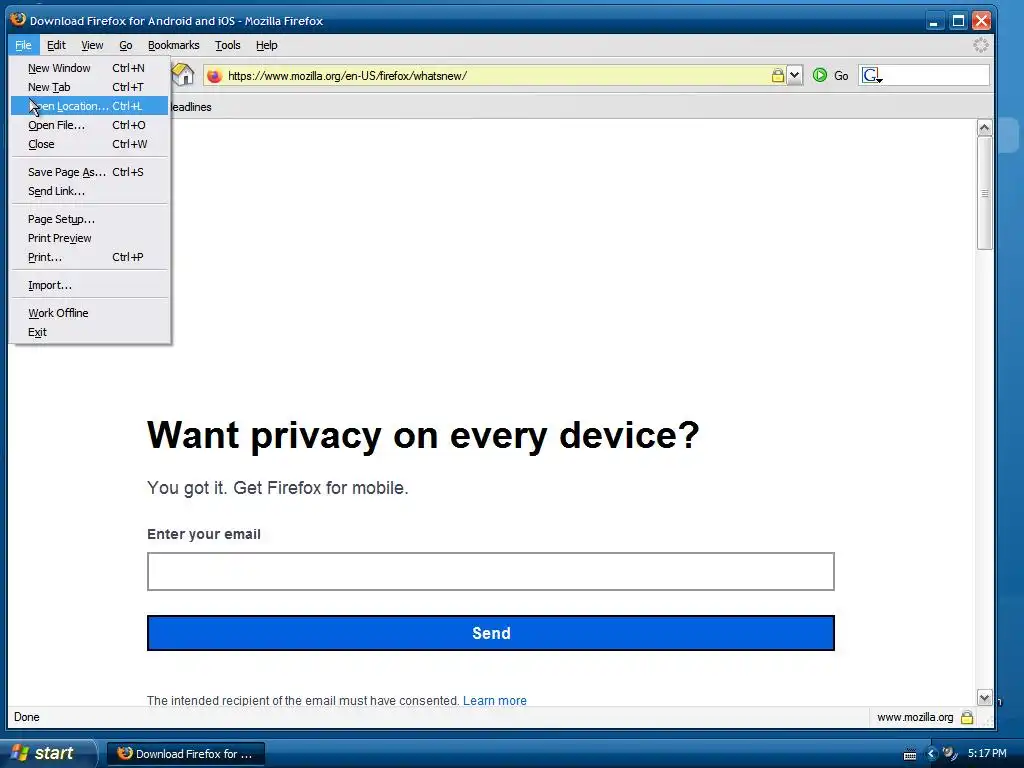Viewport: 1024px width, 768px height.
Task: Open the Tools menu
Action: tap(227, 45)
